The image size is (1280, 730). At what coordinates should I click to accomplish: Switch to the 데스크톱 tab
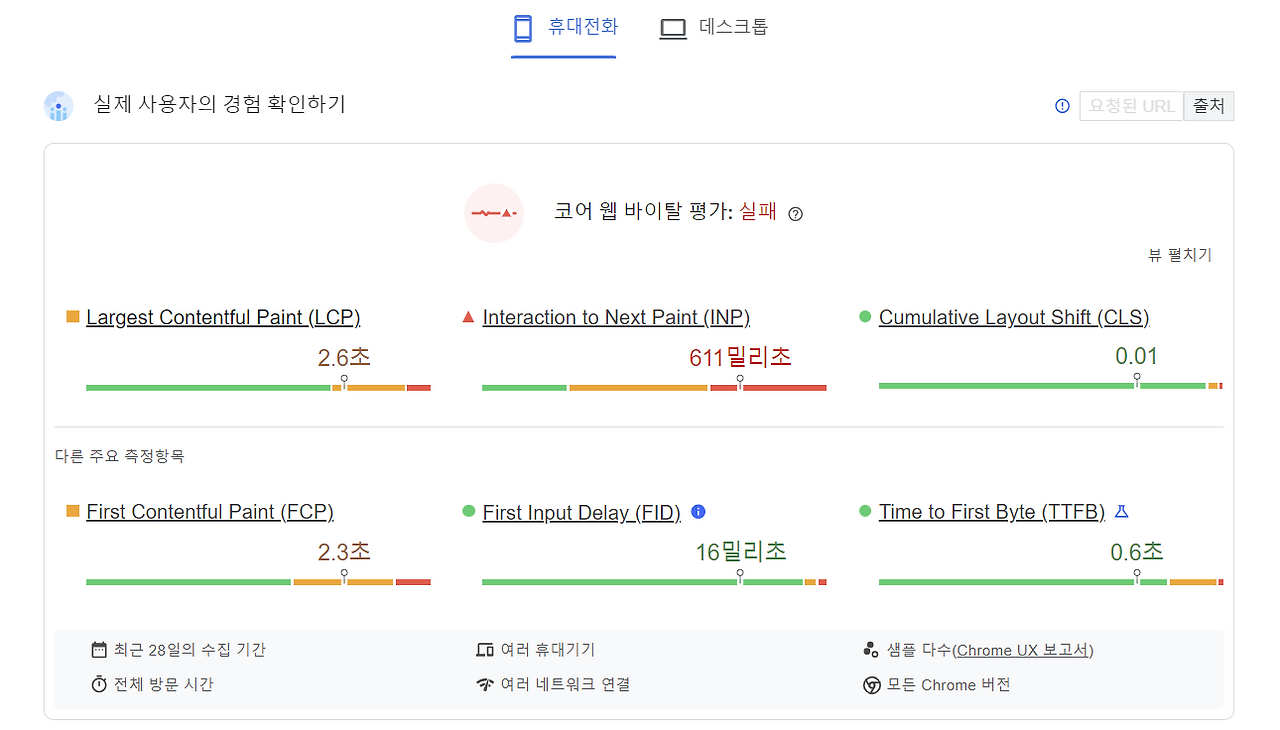713,27
